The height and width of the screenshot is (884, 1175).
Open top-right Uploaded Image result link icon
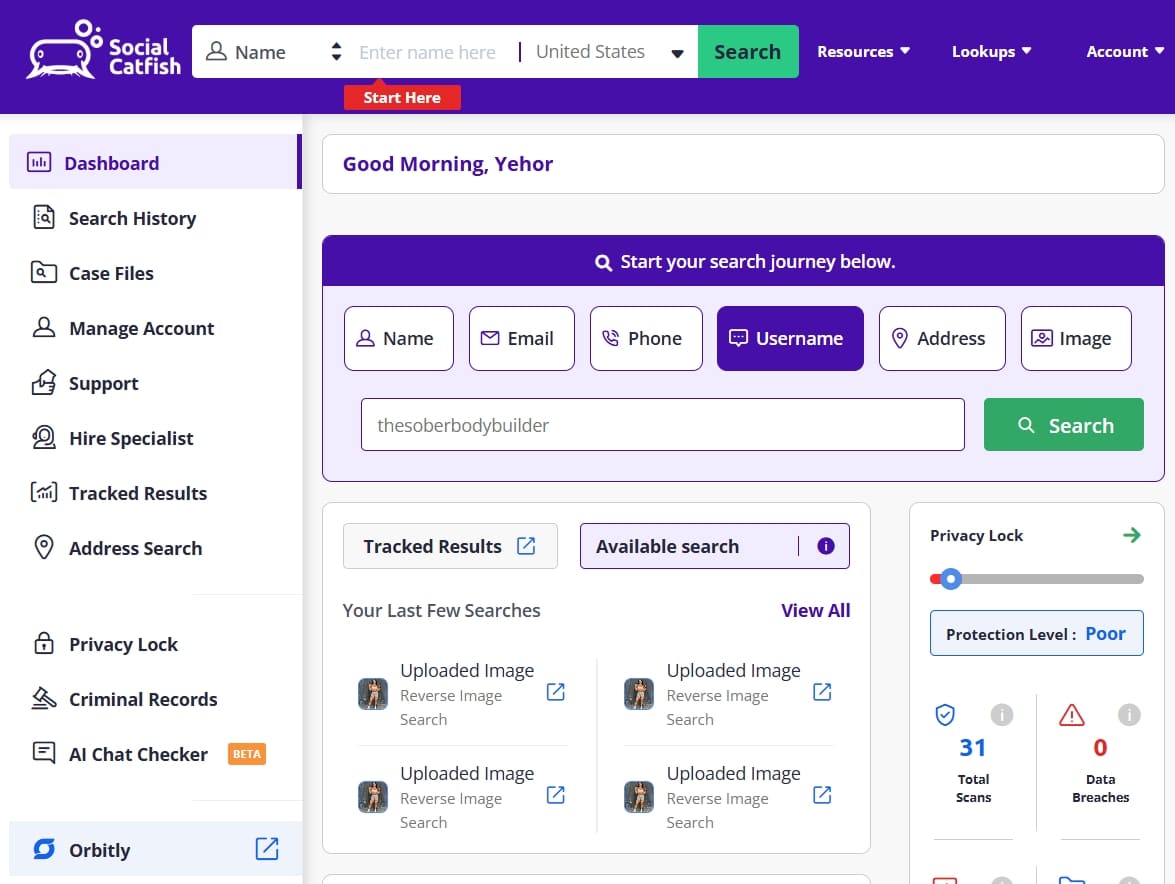[822, 691]
